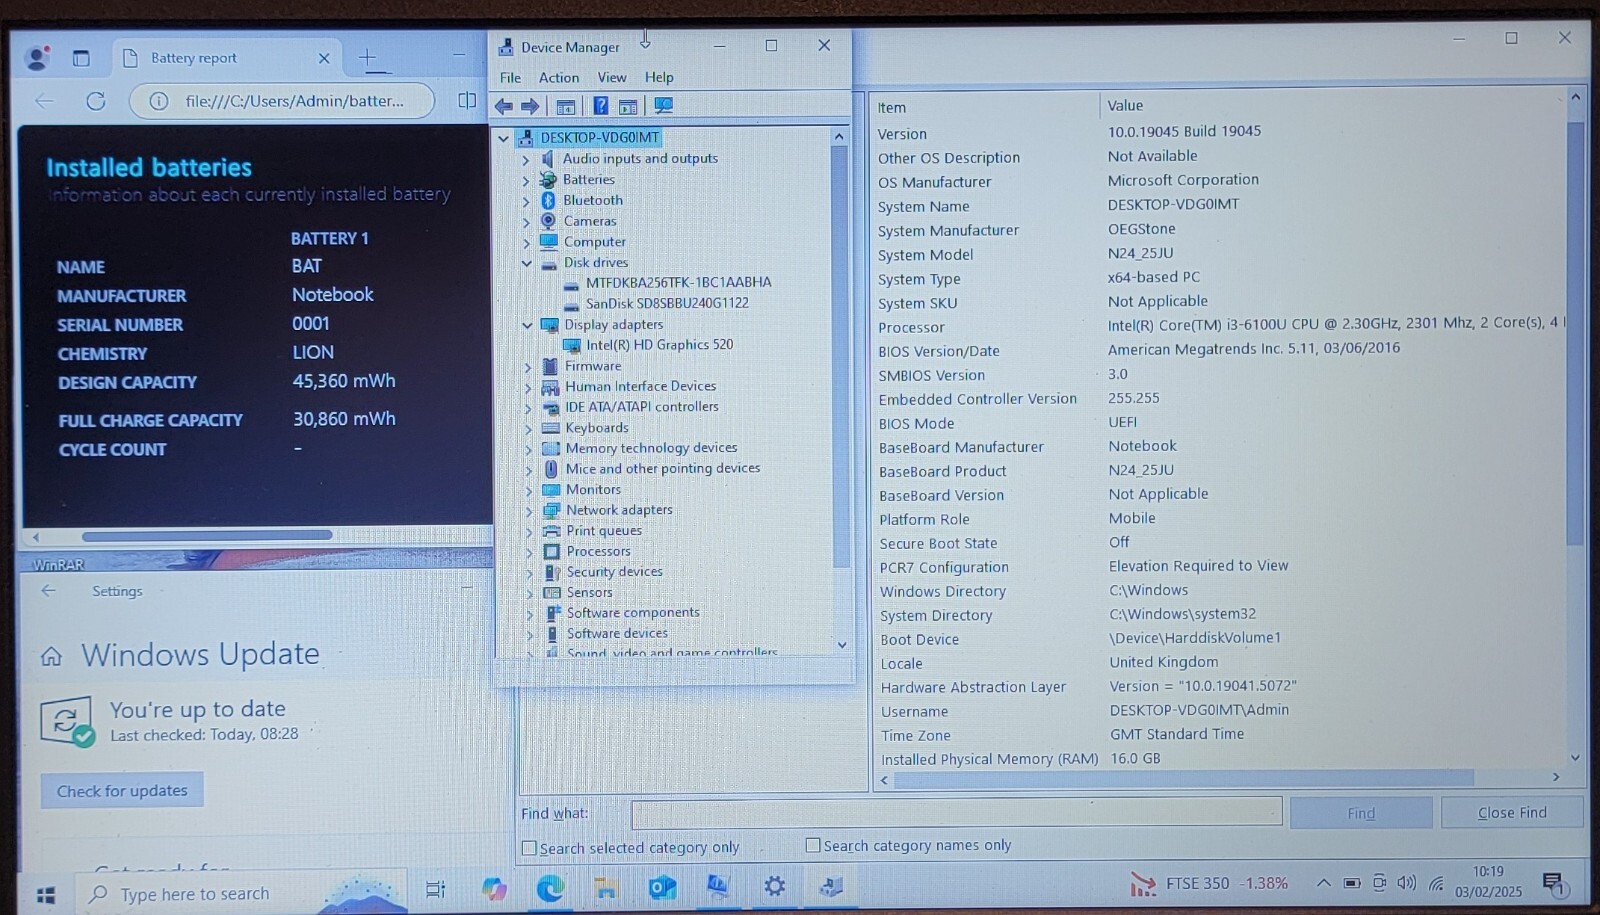
Task: Check 'Search selected category only'
Action: point(529,848)
